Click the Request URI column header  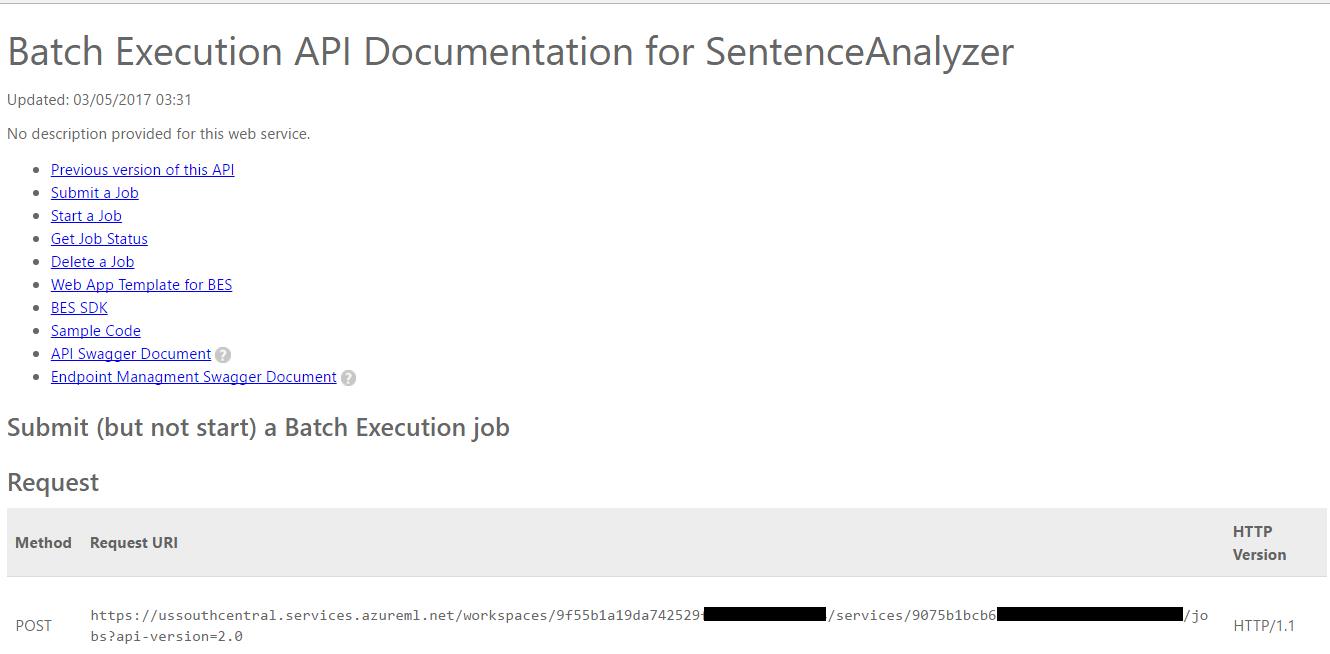coord(134,543)
